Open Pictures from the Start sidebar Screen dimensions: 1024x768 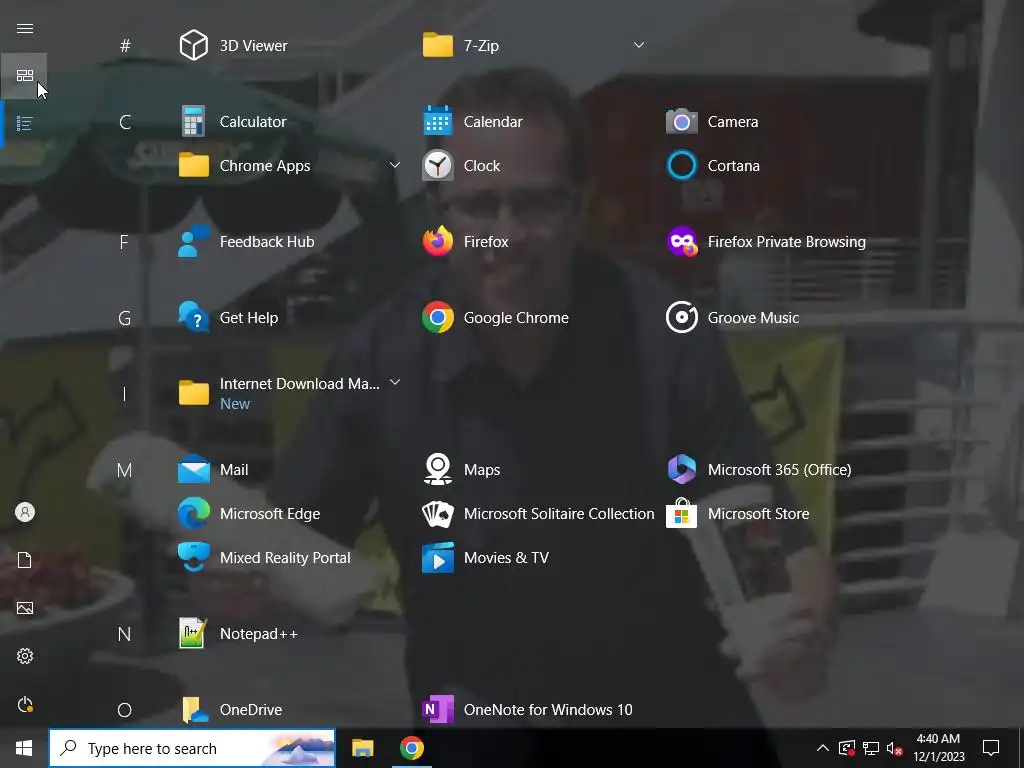pos(25,608)
